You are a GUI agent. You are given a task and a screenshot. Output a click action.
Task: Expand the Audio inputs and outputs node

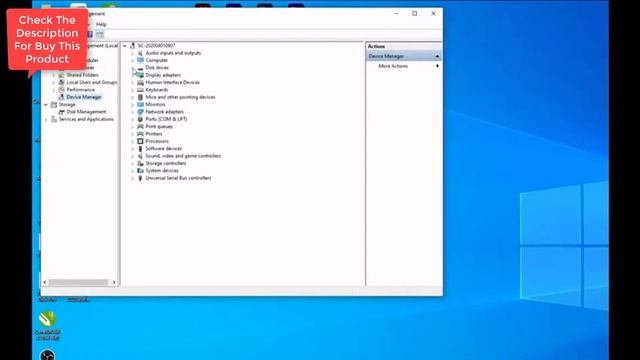(133, 53)
